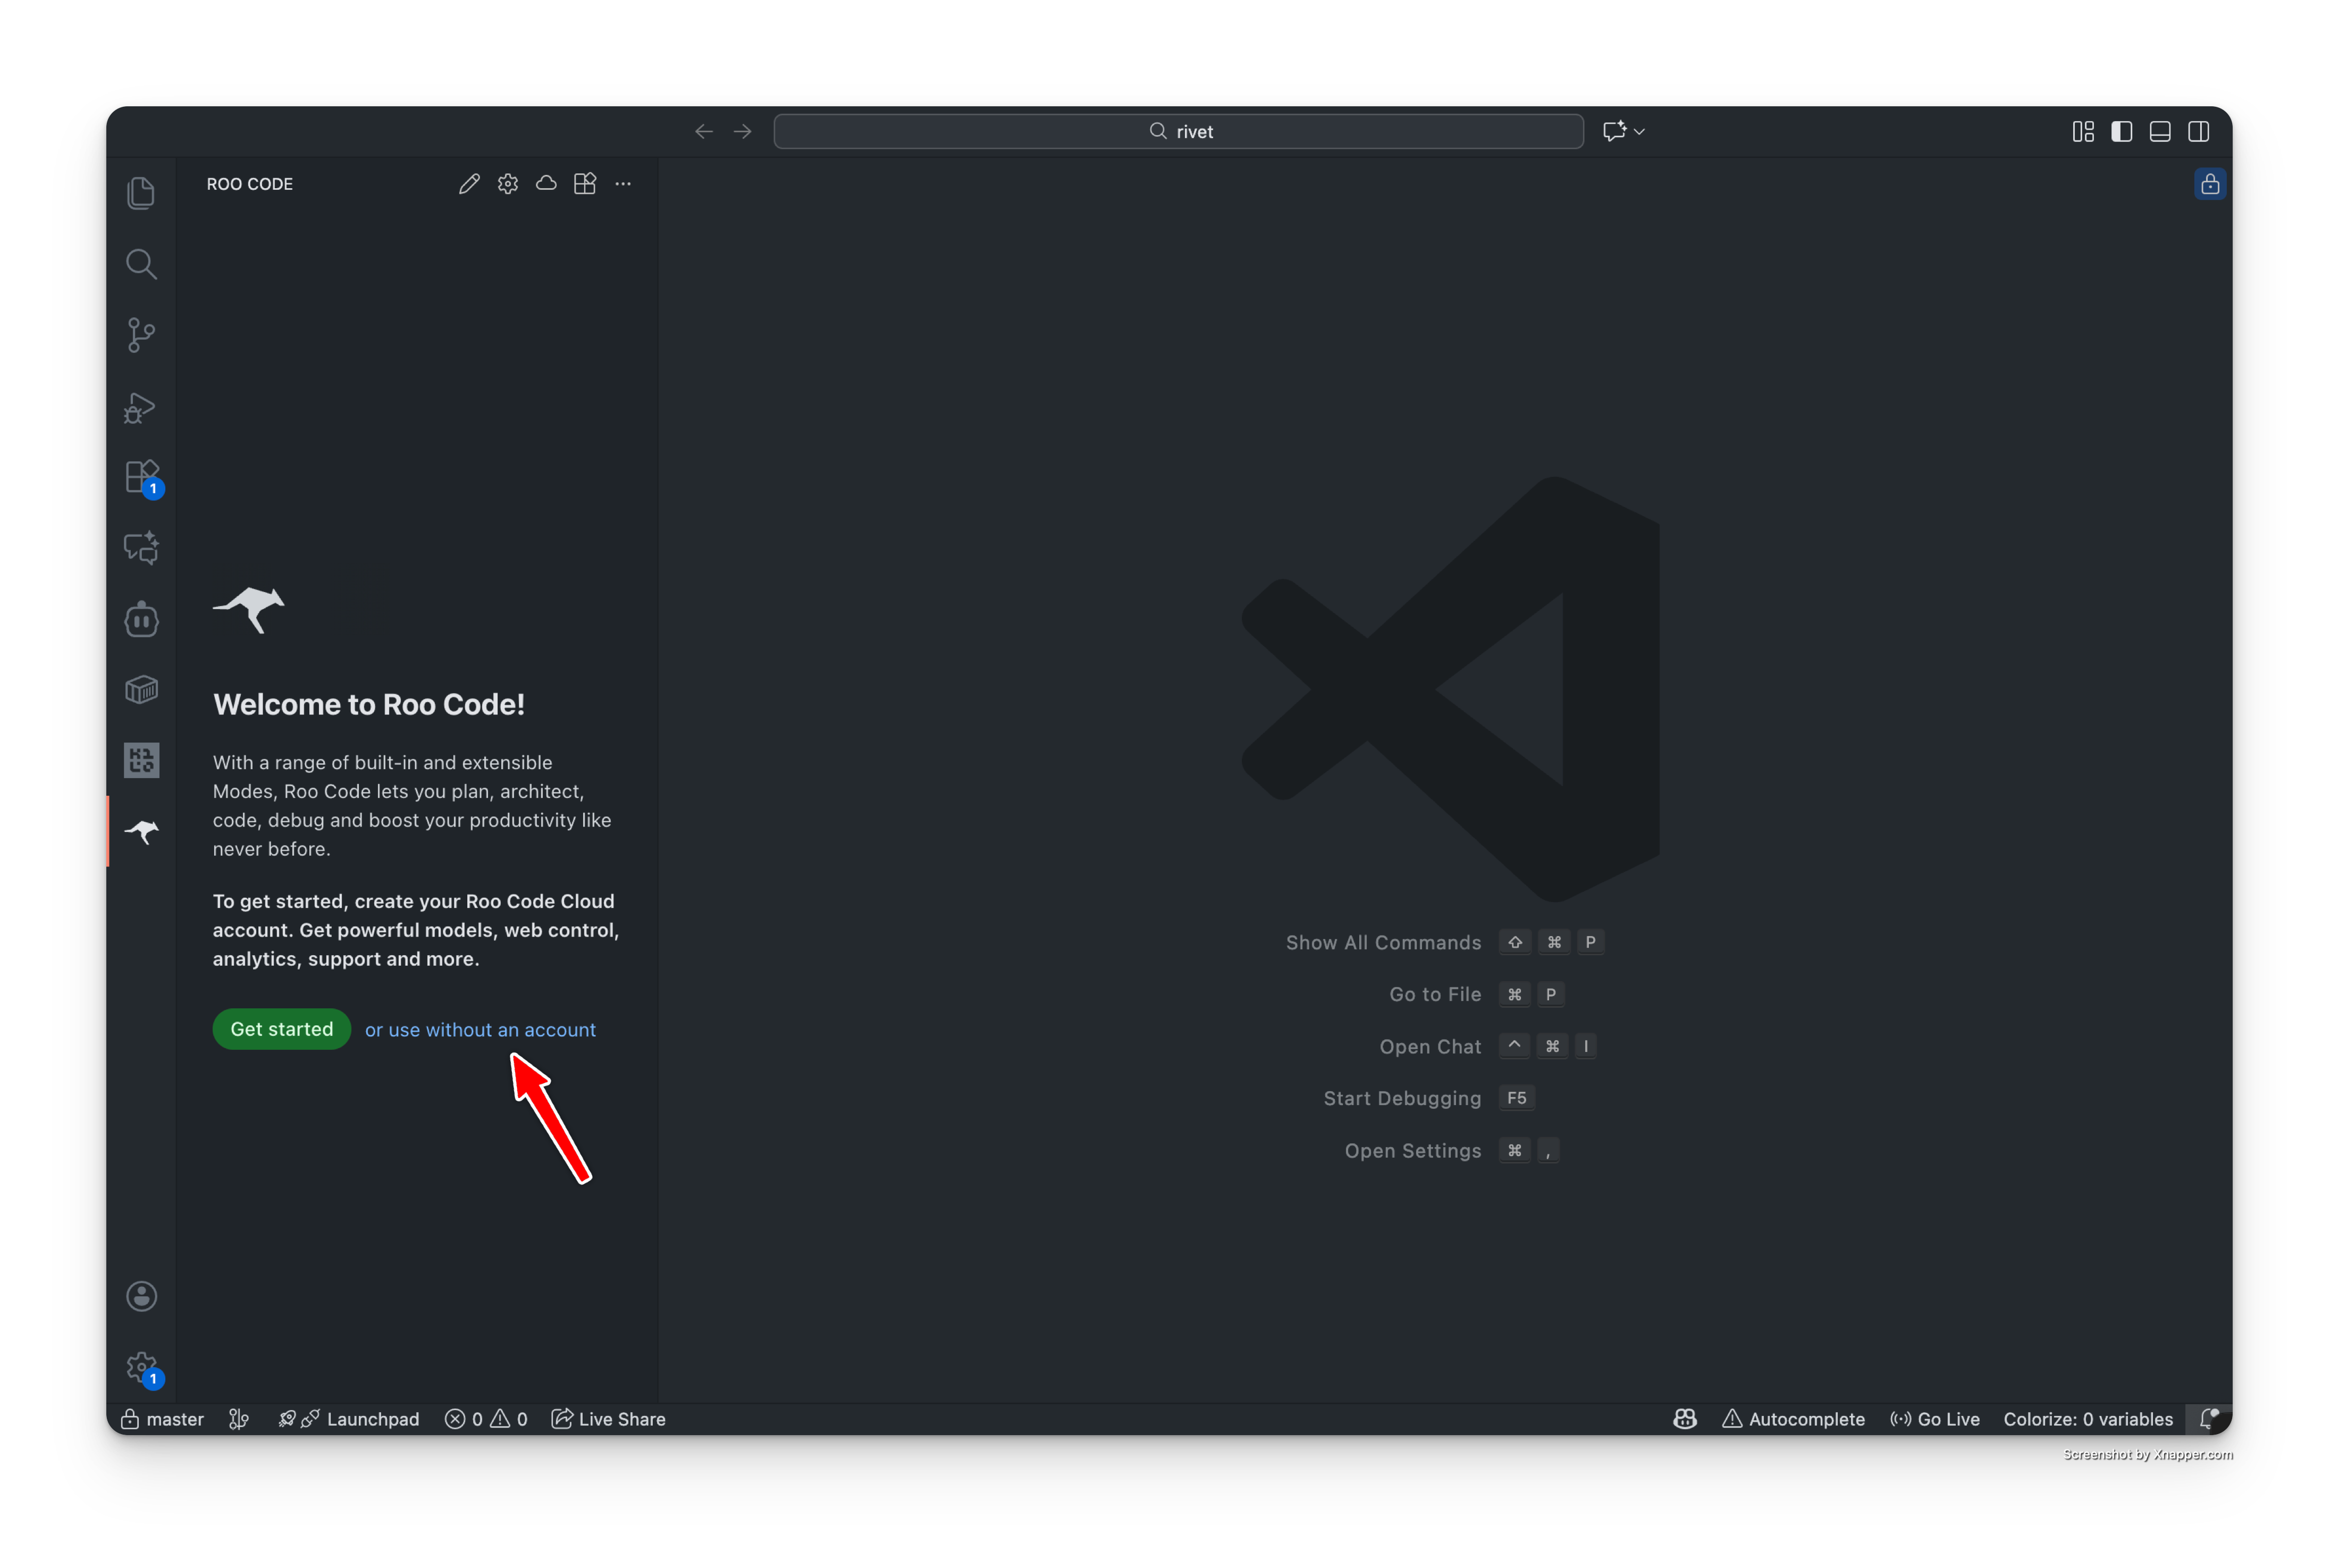Toggle the primary side bar visibility
The height and width of the screenshot is (1568, 2339).
coord(2121,132)
